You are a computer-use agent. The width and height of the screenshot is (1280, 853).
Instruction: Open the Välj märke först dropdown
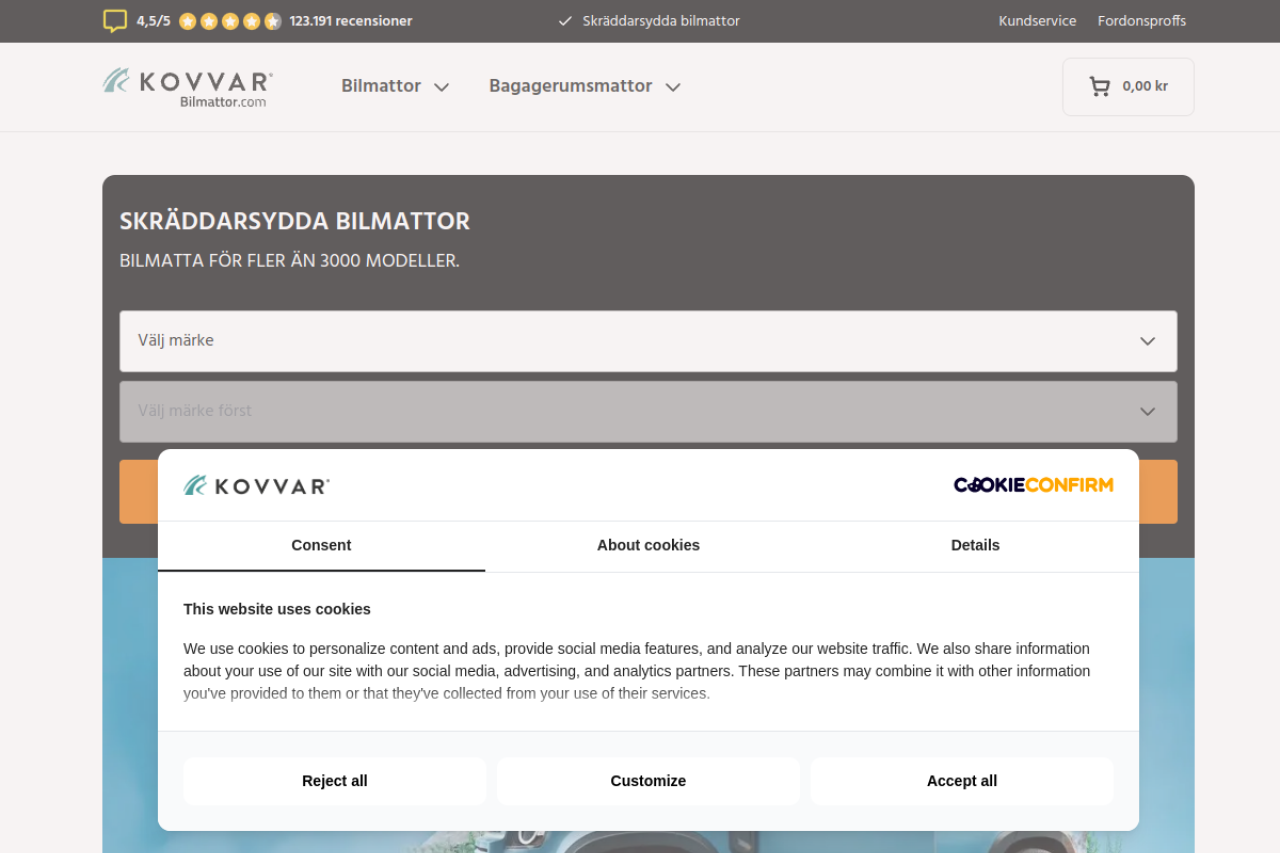tap(648, 411)
